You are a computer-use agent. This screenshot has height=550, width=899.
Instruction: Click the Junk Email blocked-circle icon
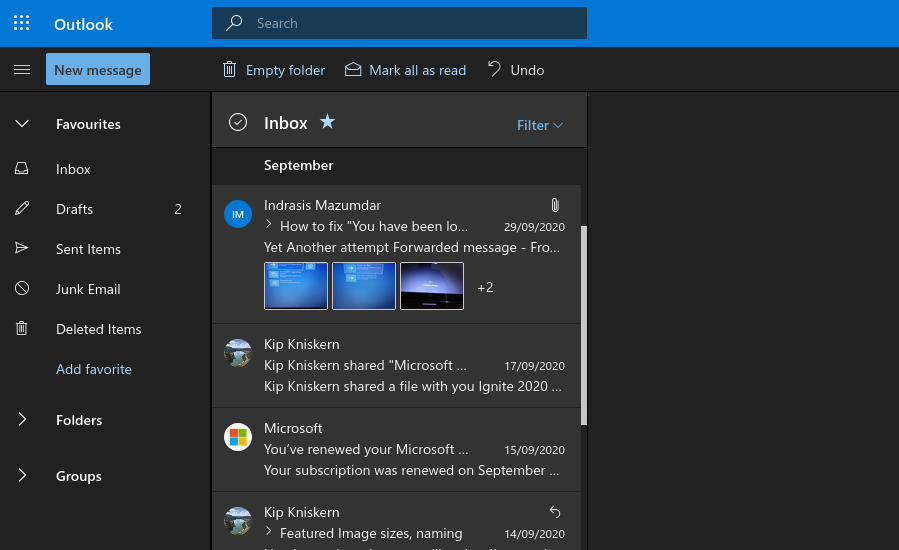coord(22,288)
